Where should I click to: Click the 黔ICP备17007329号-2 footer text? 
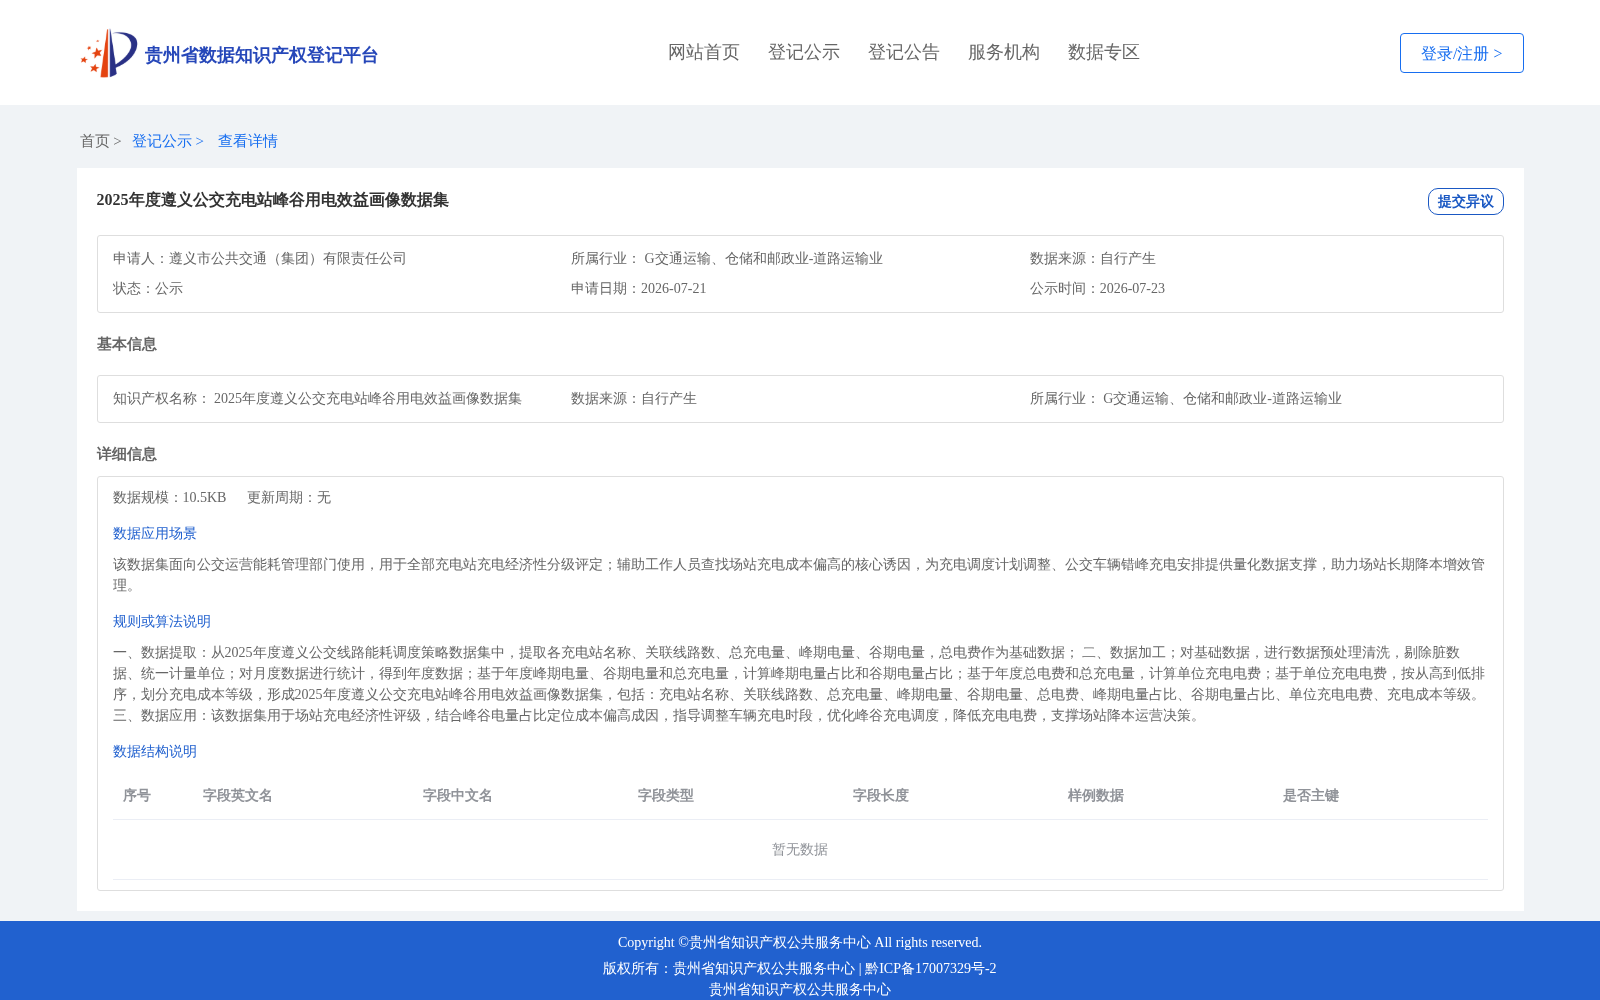pos(931,968)
